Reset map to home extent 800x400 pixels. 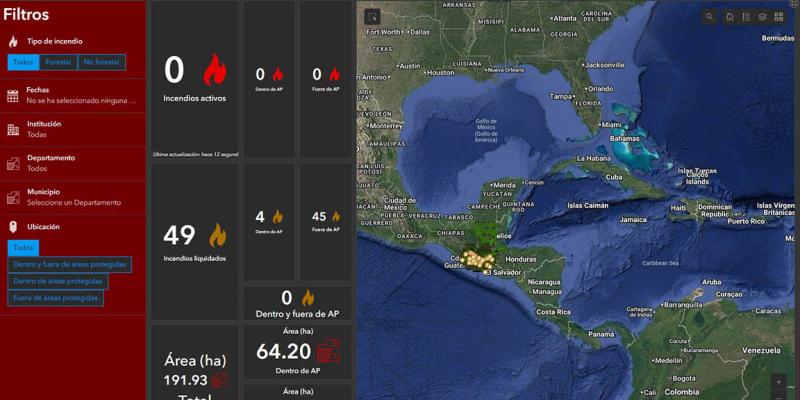point(730,17)
